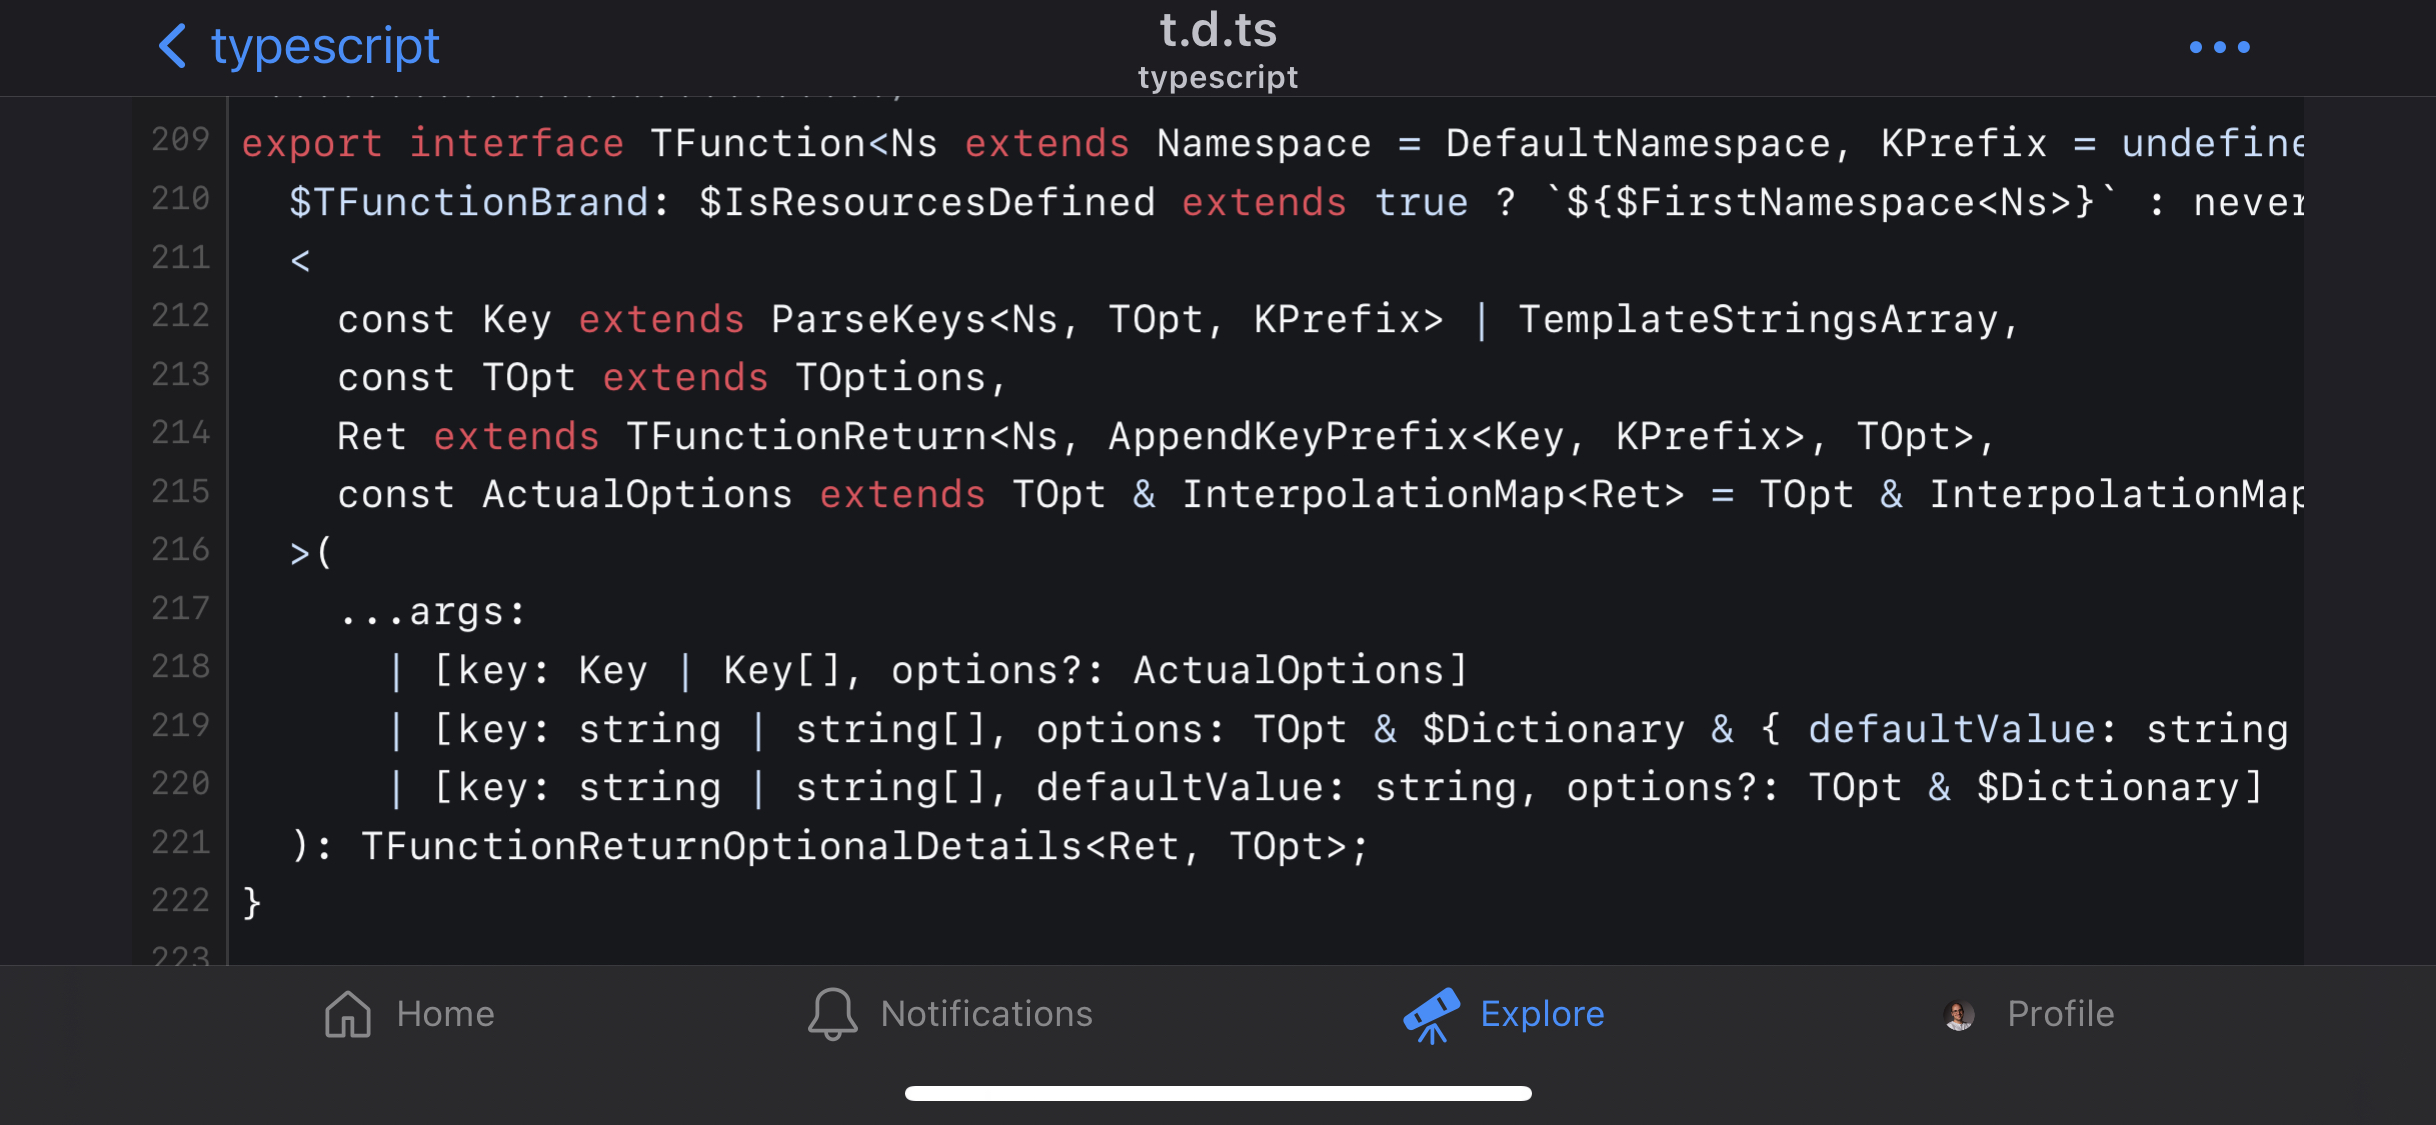This screenshot has height=1125, width=2436.
Task: Tap the Profile avatar picture
Action: (1958, 1015)
